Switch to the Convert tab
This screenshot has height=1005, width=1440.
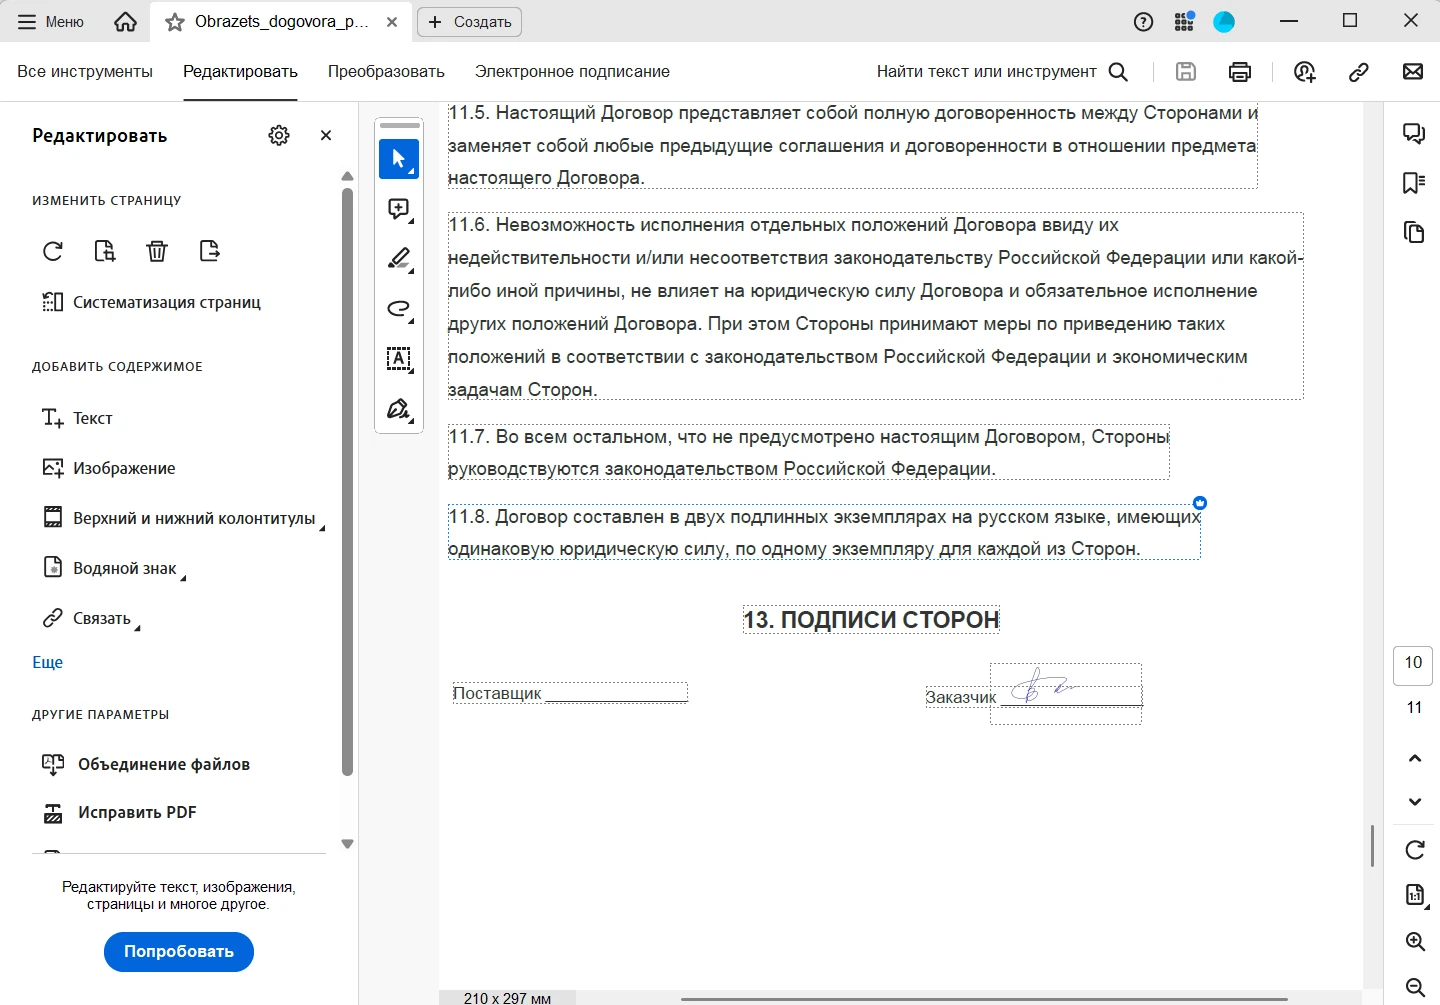pyautogui.click(x=386, y=72)
